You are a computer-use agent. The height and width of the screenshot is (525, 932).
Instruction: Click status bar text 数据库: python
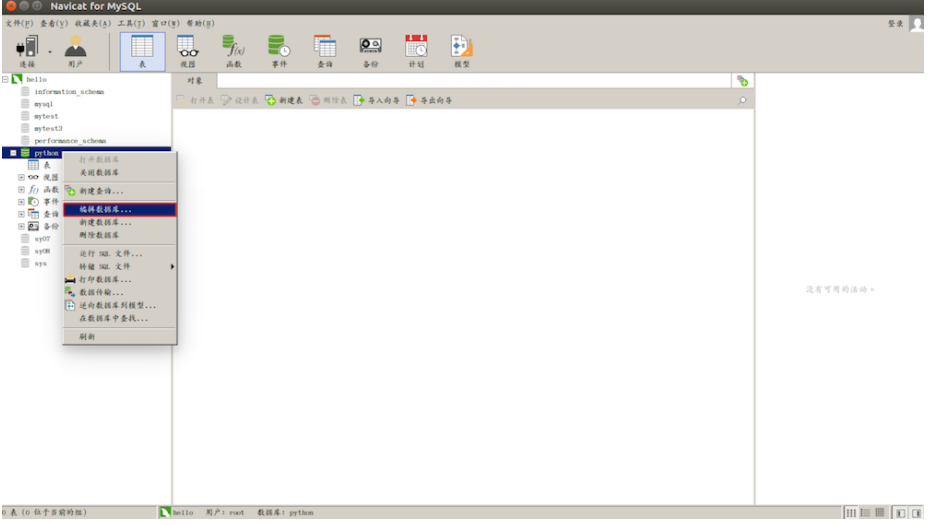(x=285, y=513)
